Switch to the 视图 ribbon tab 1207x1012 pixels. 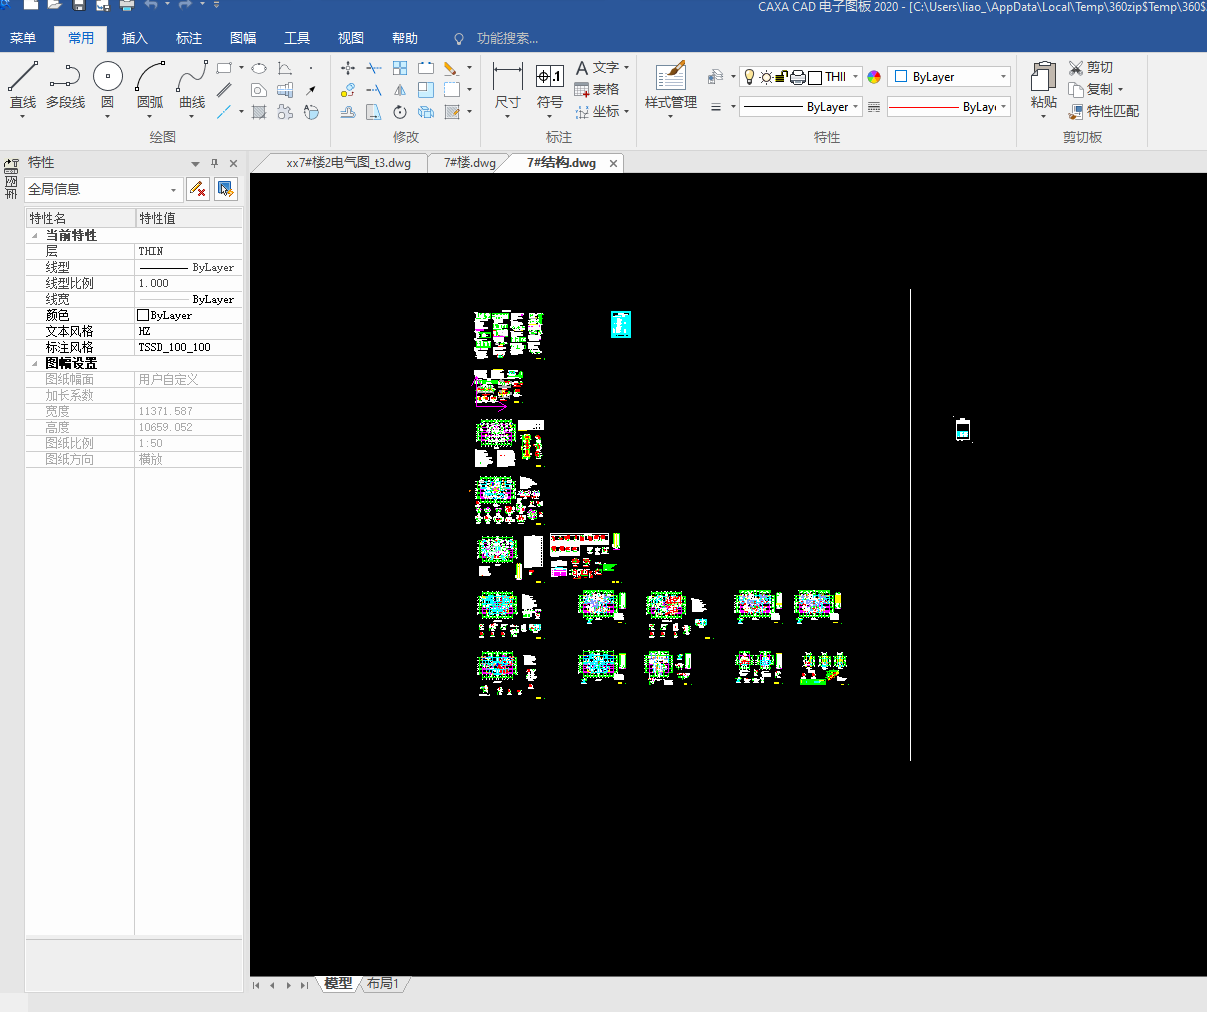[351, 38]
